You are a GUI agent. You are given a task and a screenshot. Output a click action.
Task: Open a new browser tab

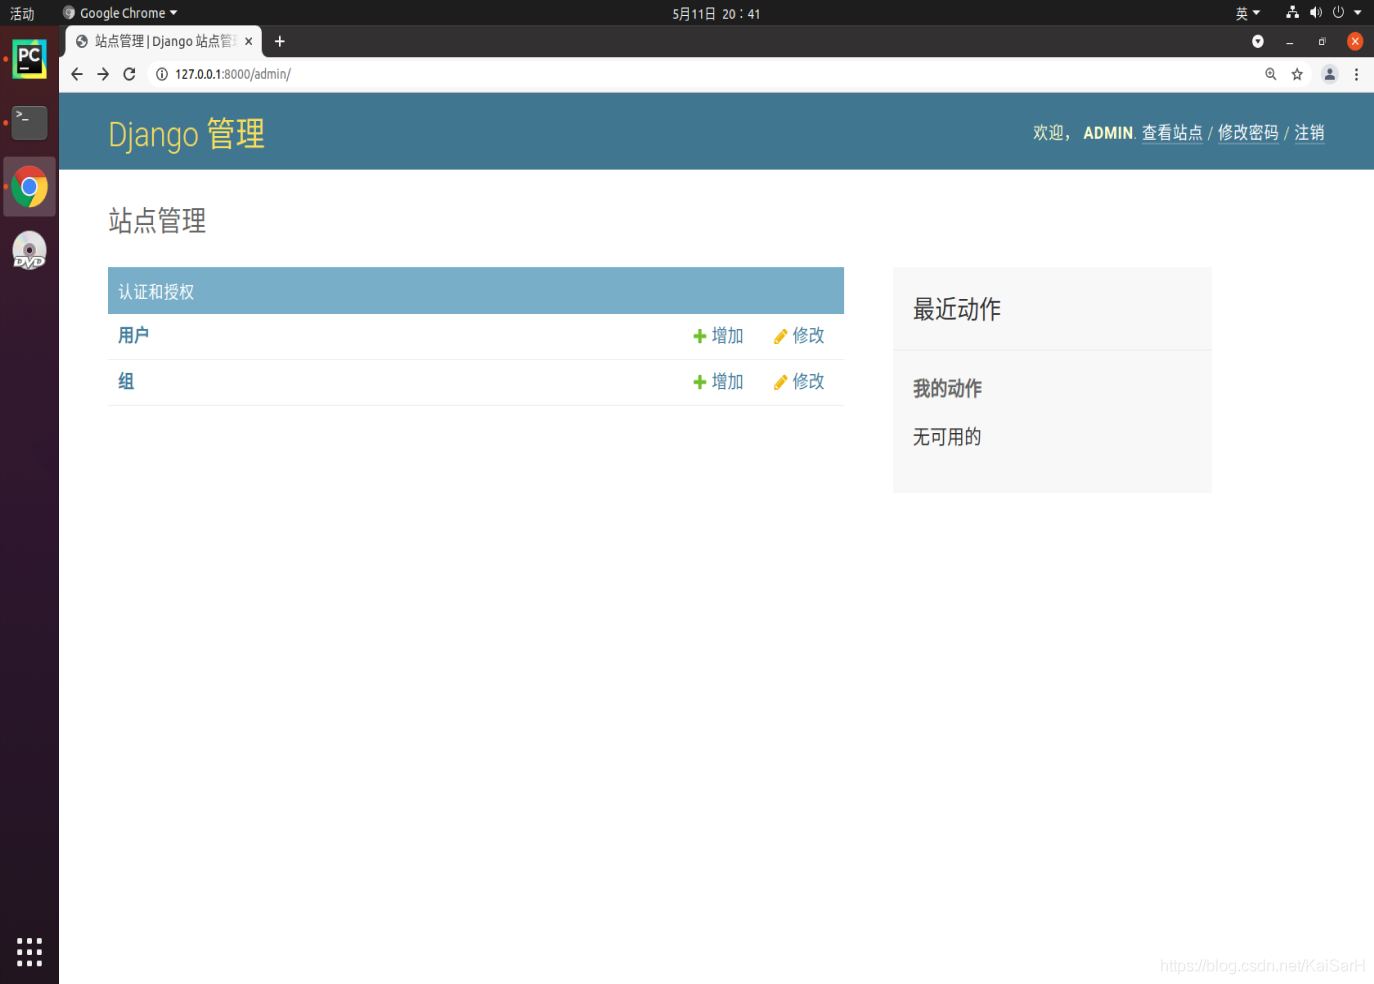(280, 41)
